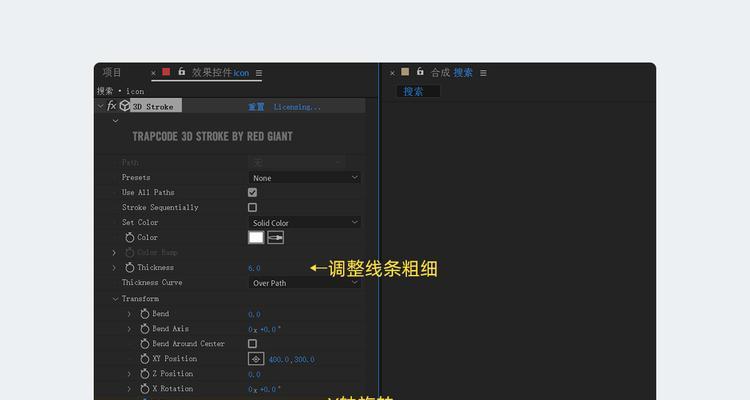The image size is (750, 400).
Task: Open the 效果控件 panel hamburger menu
Action: pos(259,73)
